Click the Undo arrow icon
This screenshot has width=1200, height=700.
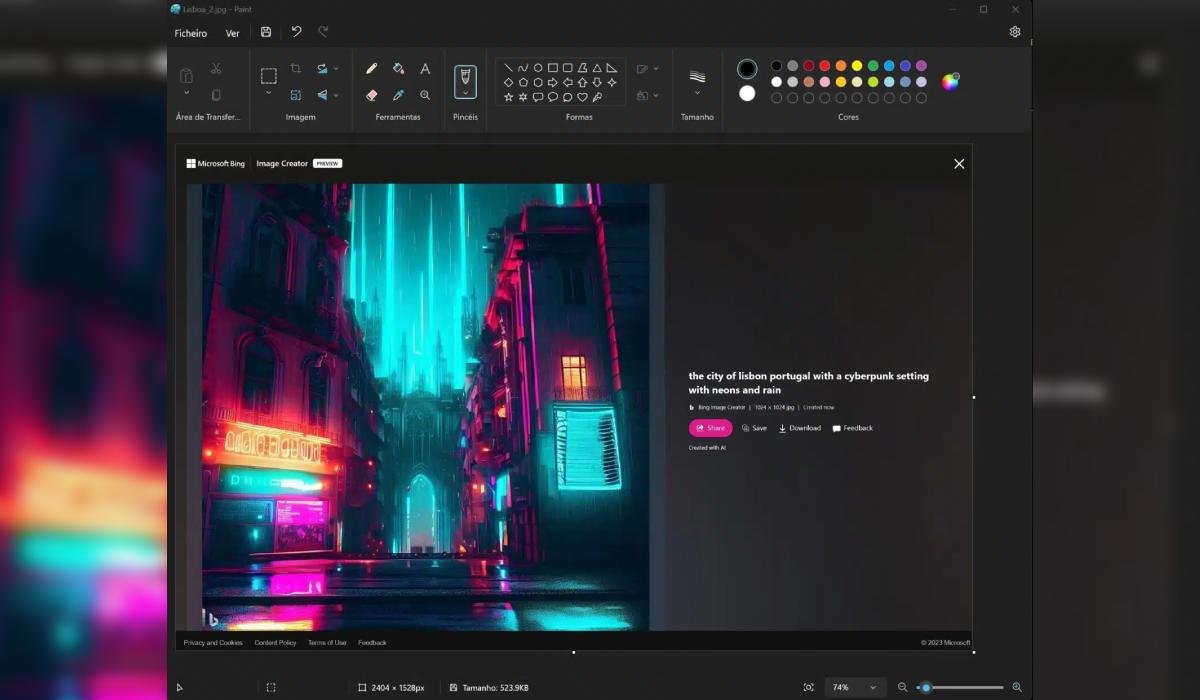[x=295, y=31]
